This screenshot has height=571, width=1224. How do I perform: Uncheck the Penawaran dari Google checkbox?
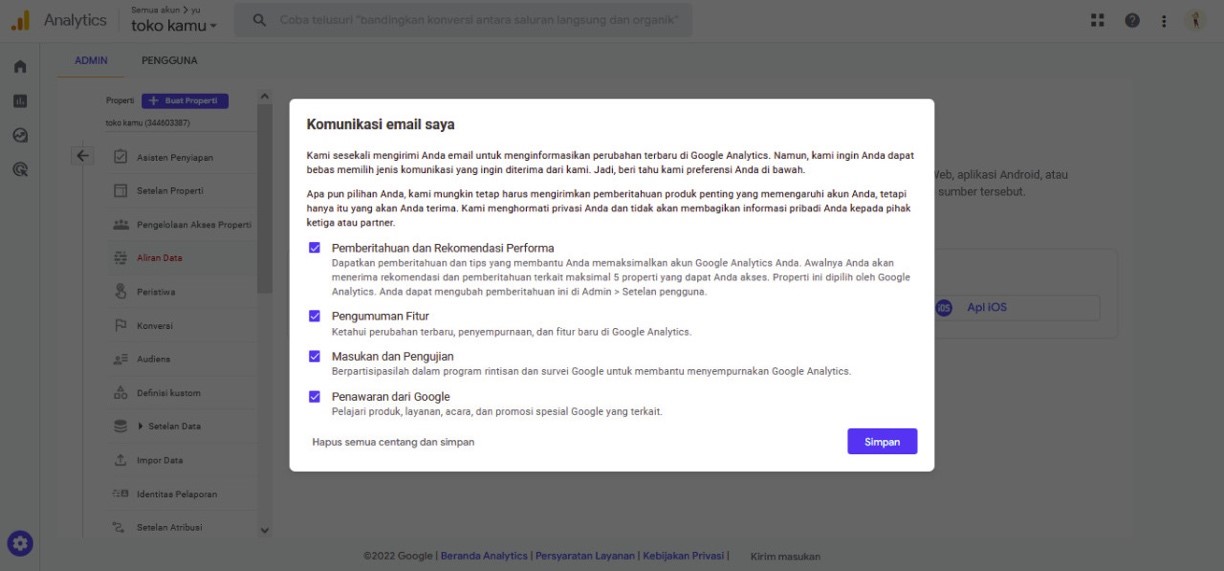315,396
